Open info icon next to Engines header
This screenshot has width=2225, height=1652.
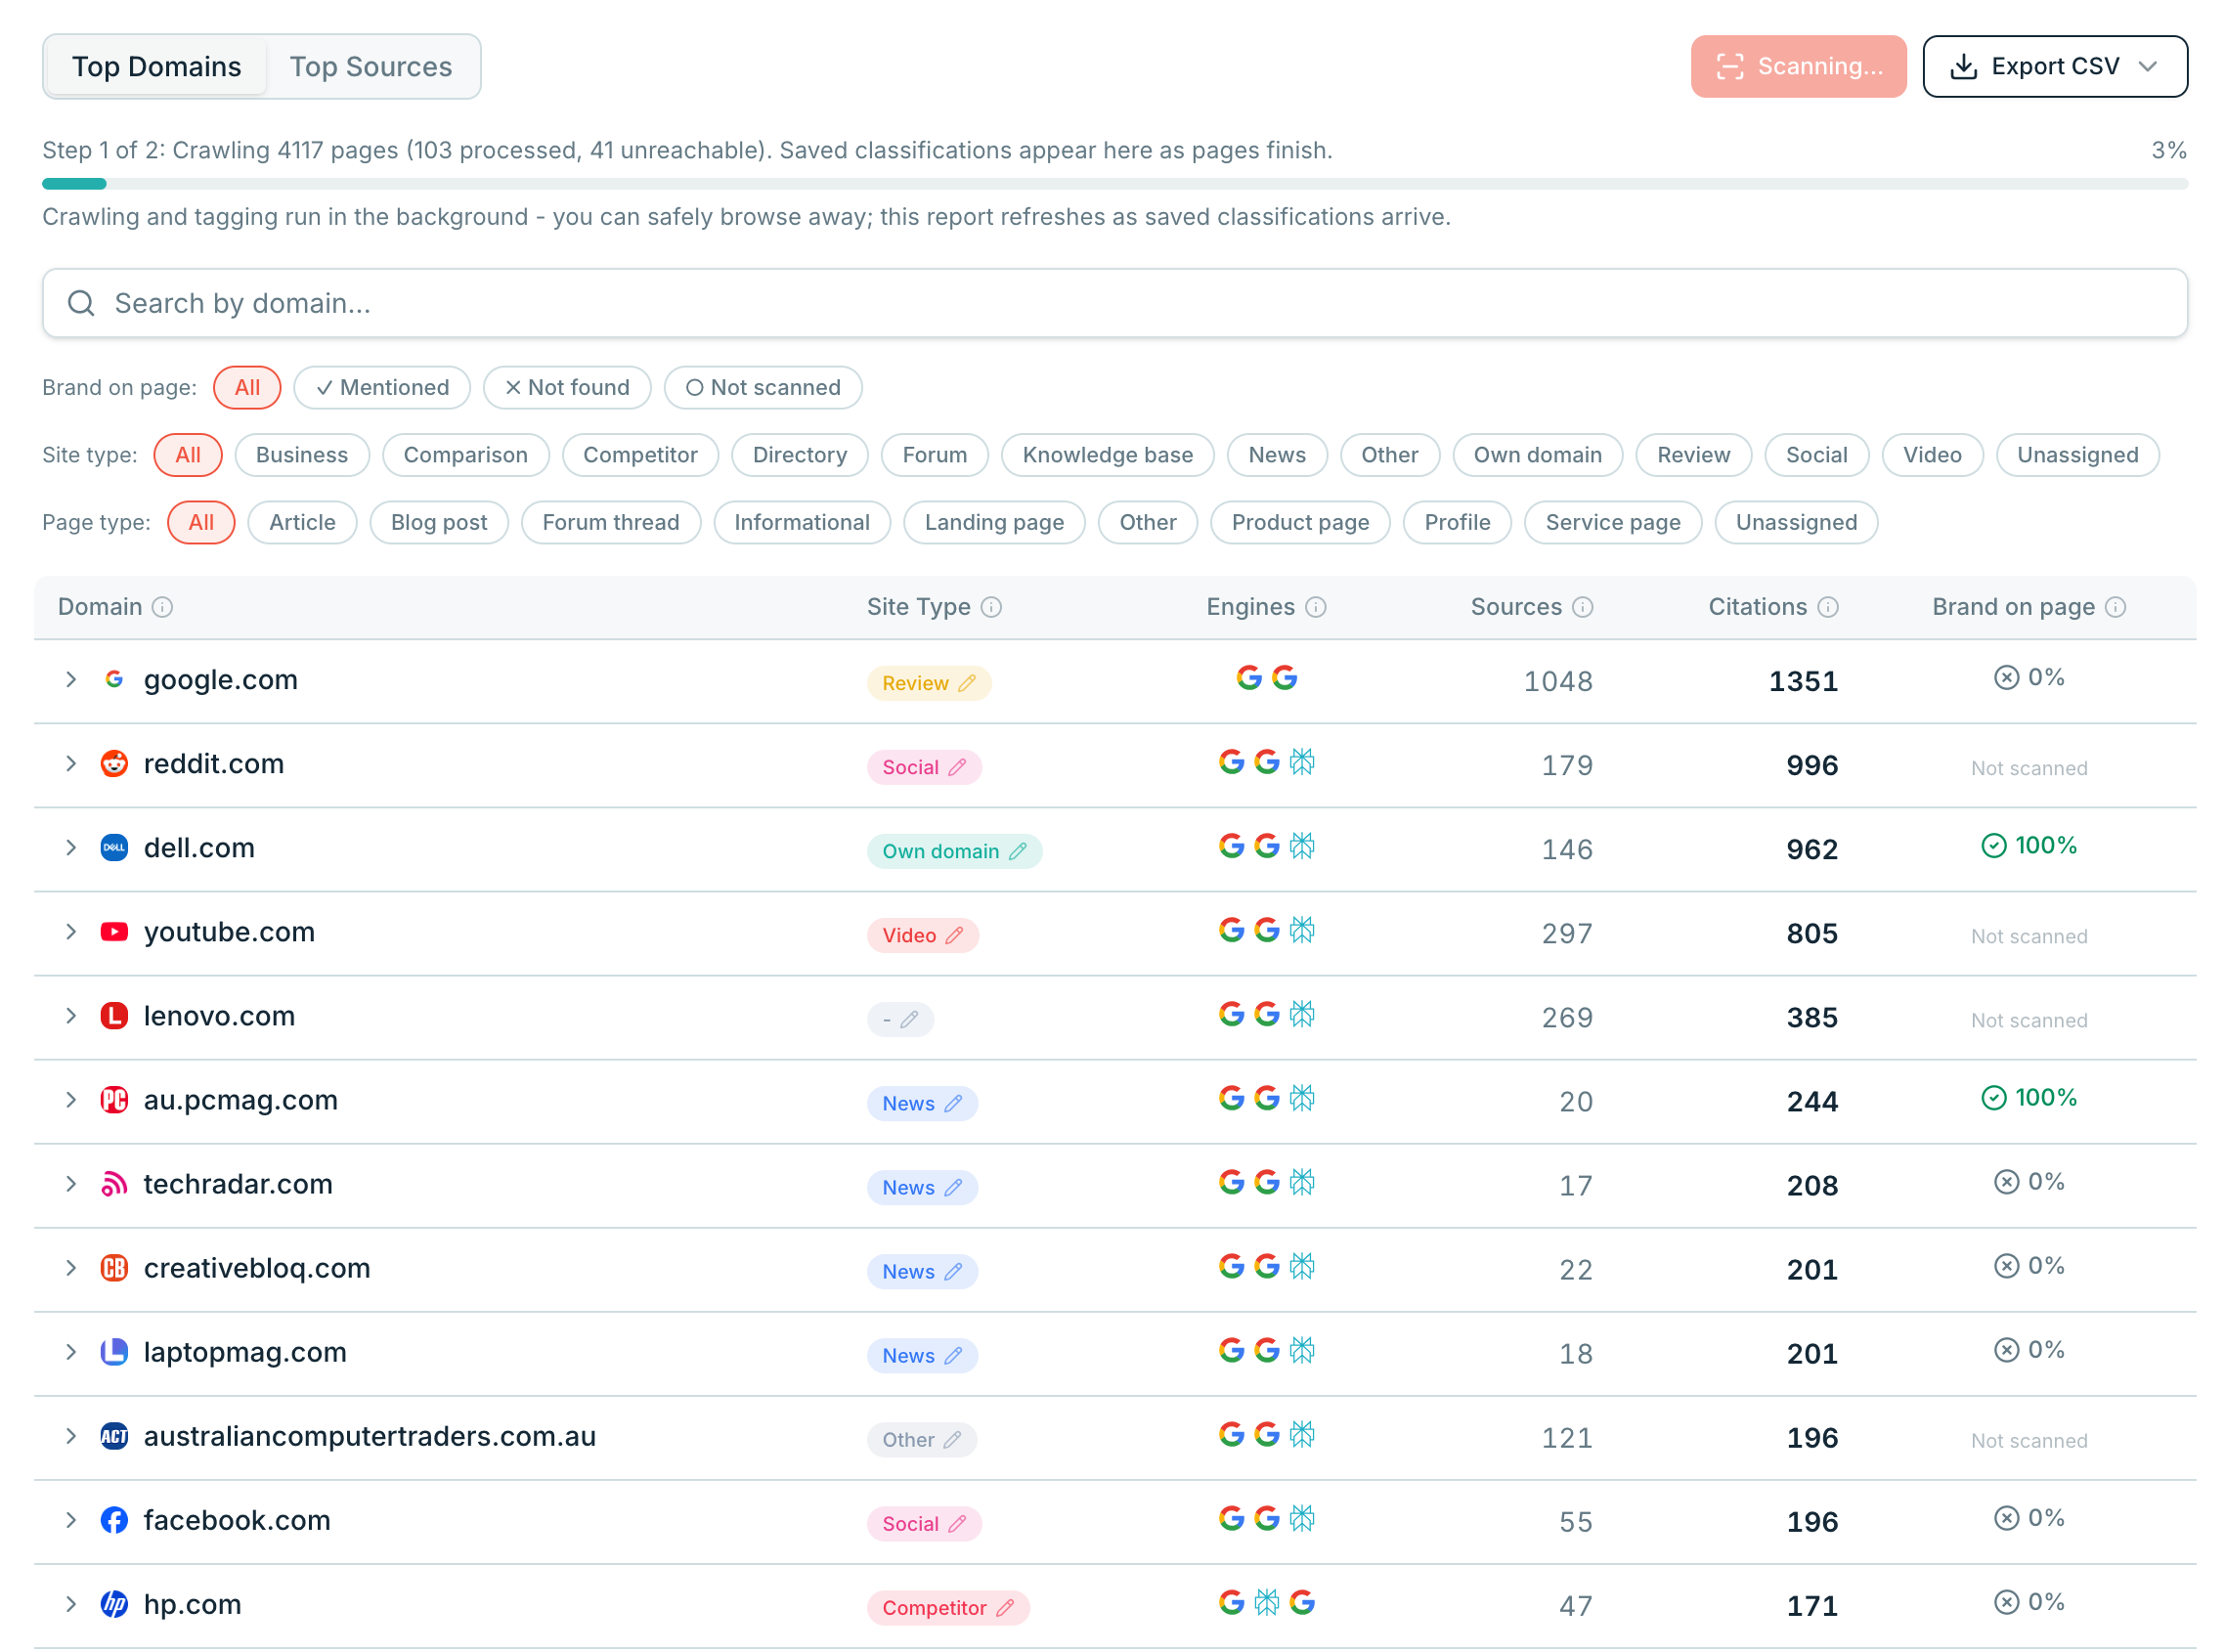click(x=1316, y=607)
